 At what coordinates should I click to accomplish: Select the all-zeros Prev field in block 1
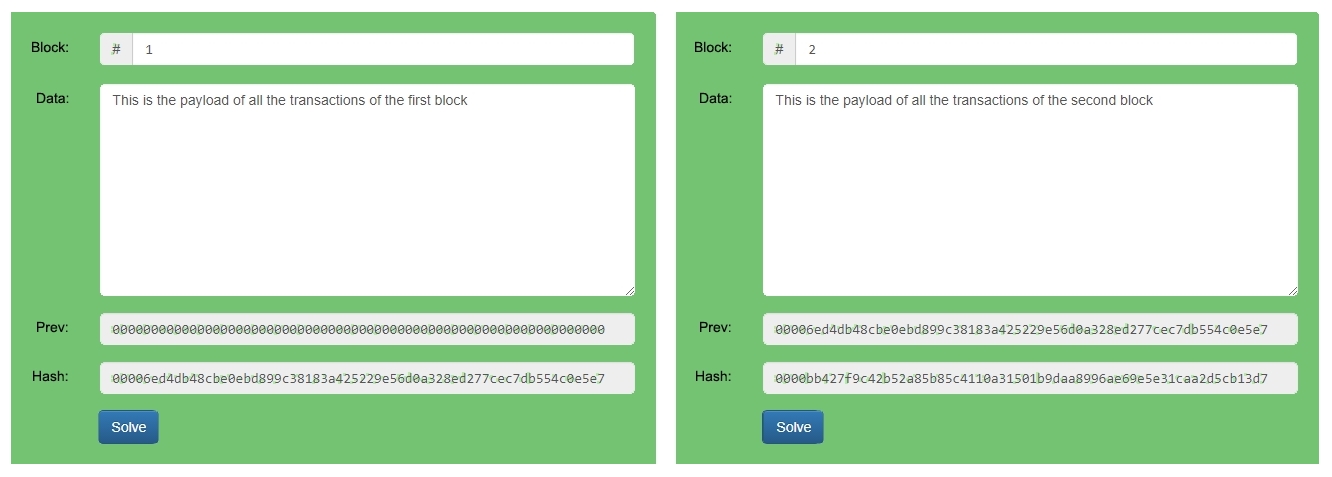point(367,329)
